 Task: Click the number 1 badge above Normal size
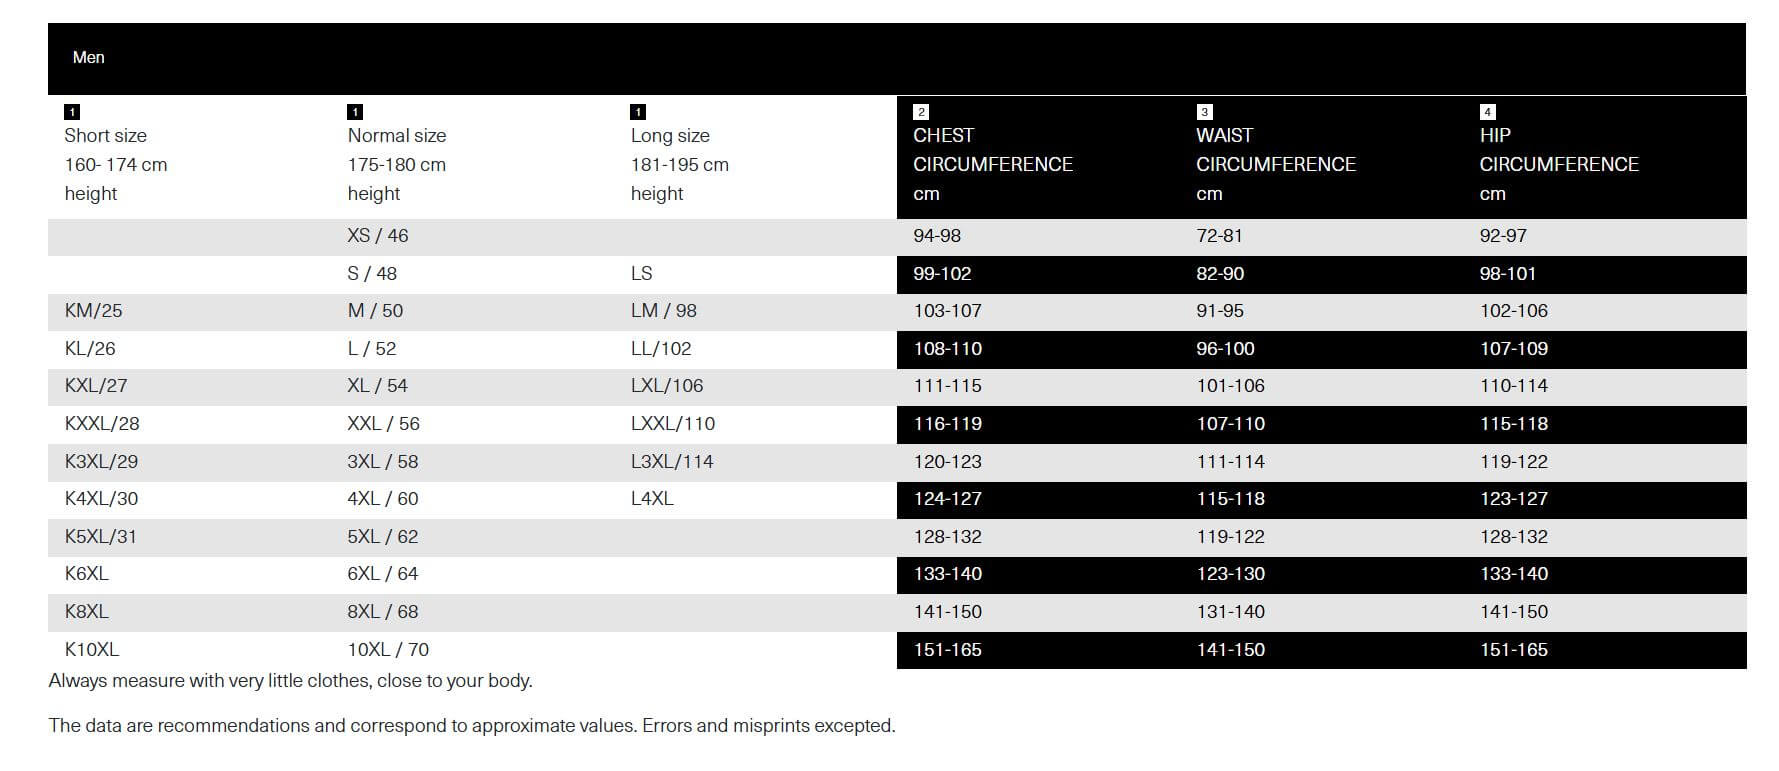click(x=355, y=112)
